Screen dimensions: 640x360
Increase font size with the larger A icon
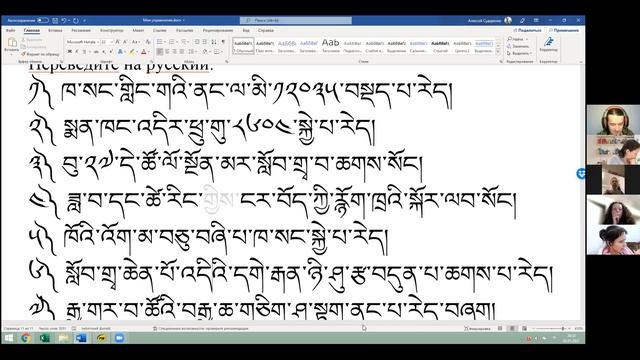point(117,42)
